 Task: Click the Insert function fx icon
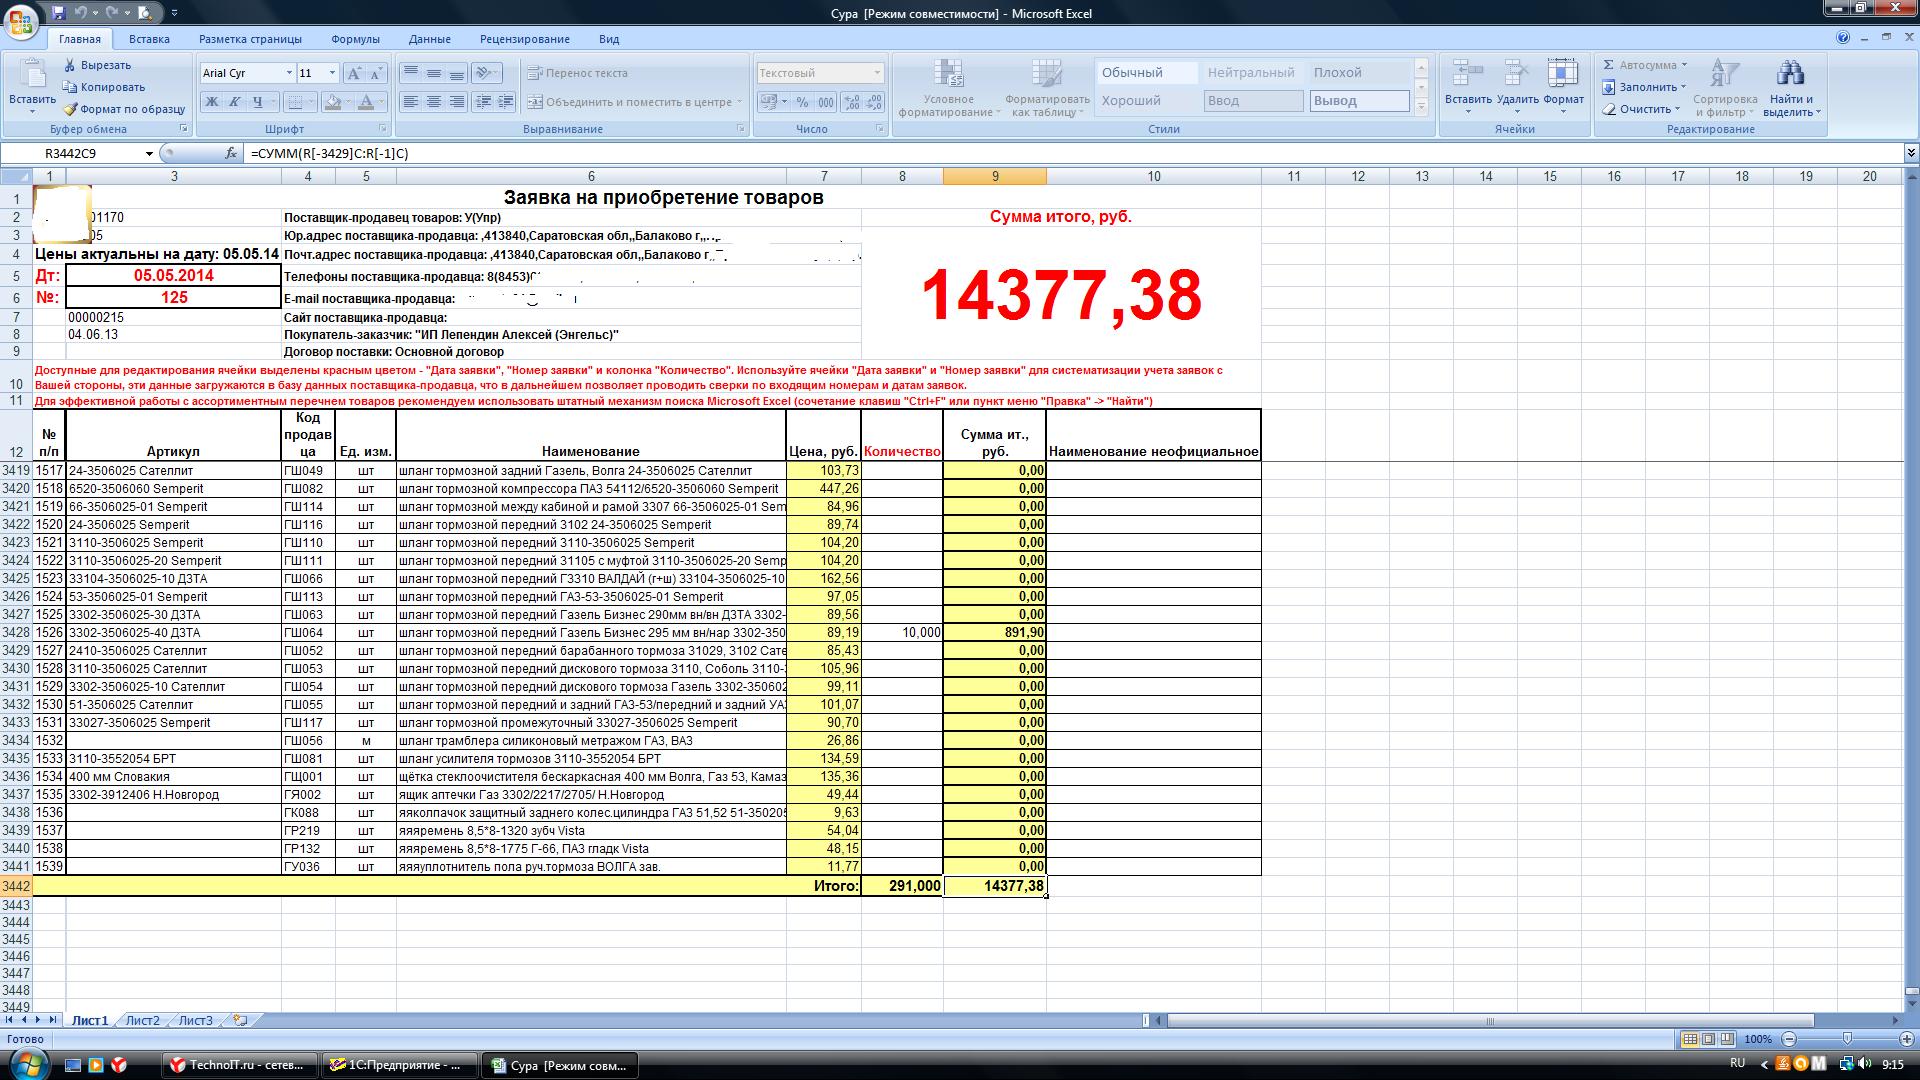(x=231, y=153)
